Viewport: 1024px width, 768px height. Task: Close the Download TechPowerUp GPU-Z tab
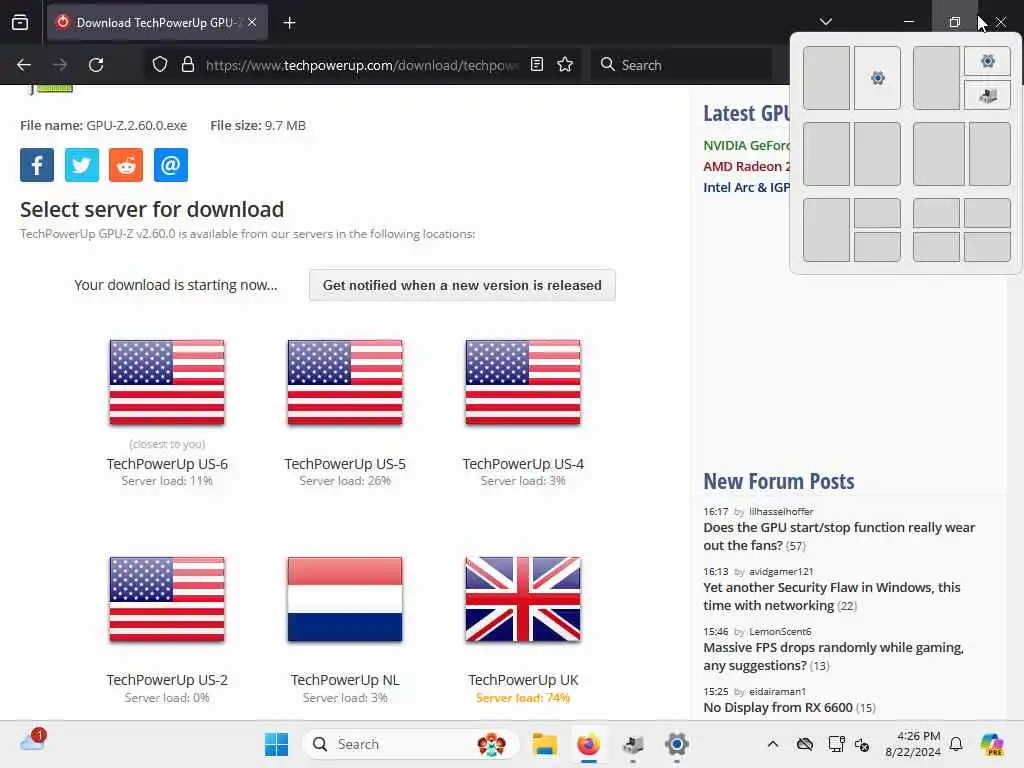click(252, 22)
